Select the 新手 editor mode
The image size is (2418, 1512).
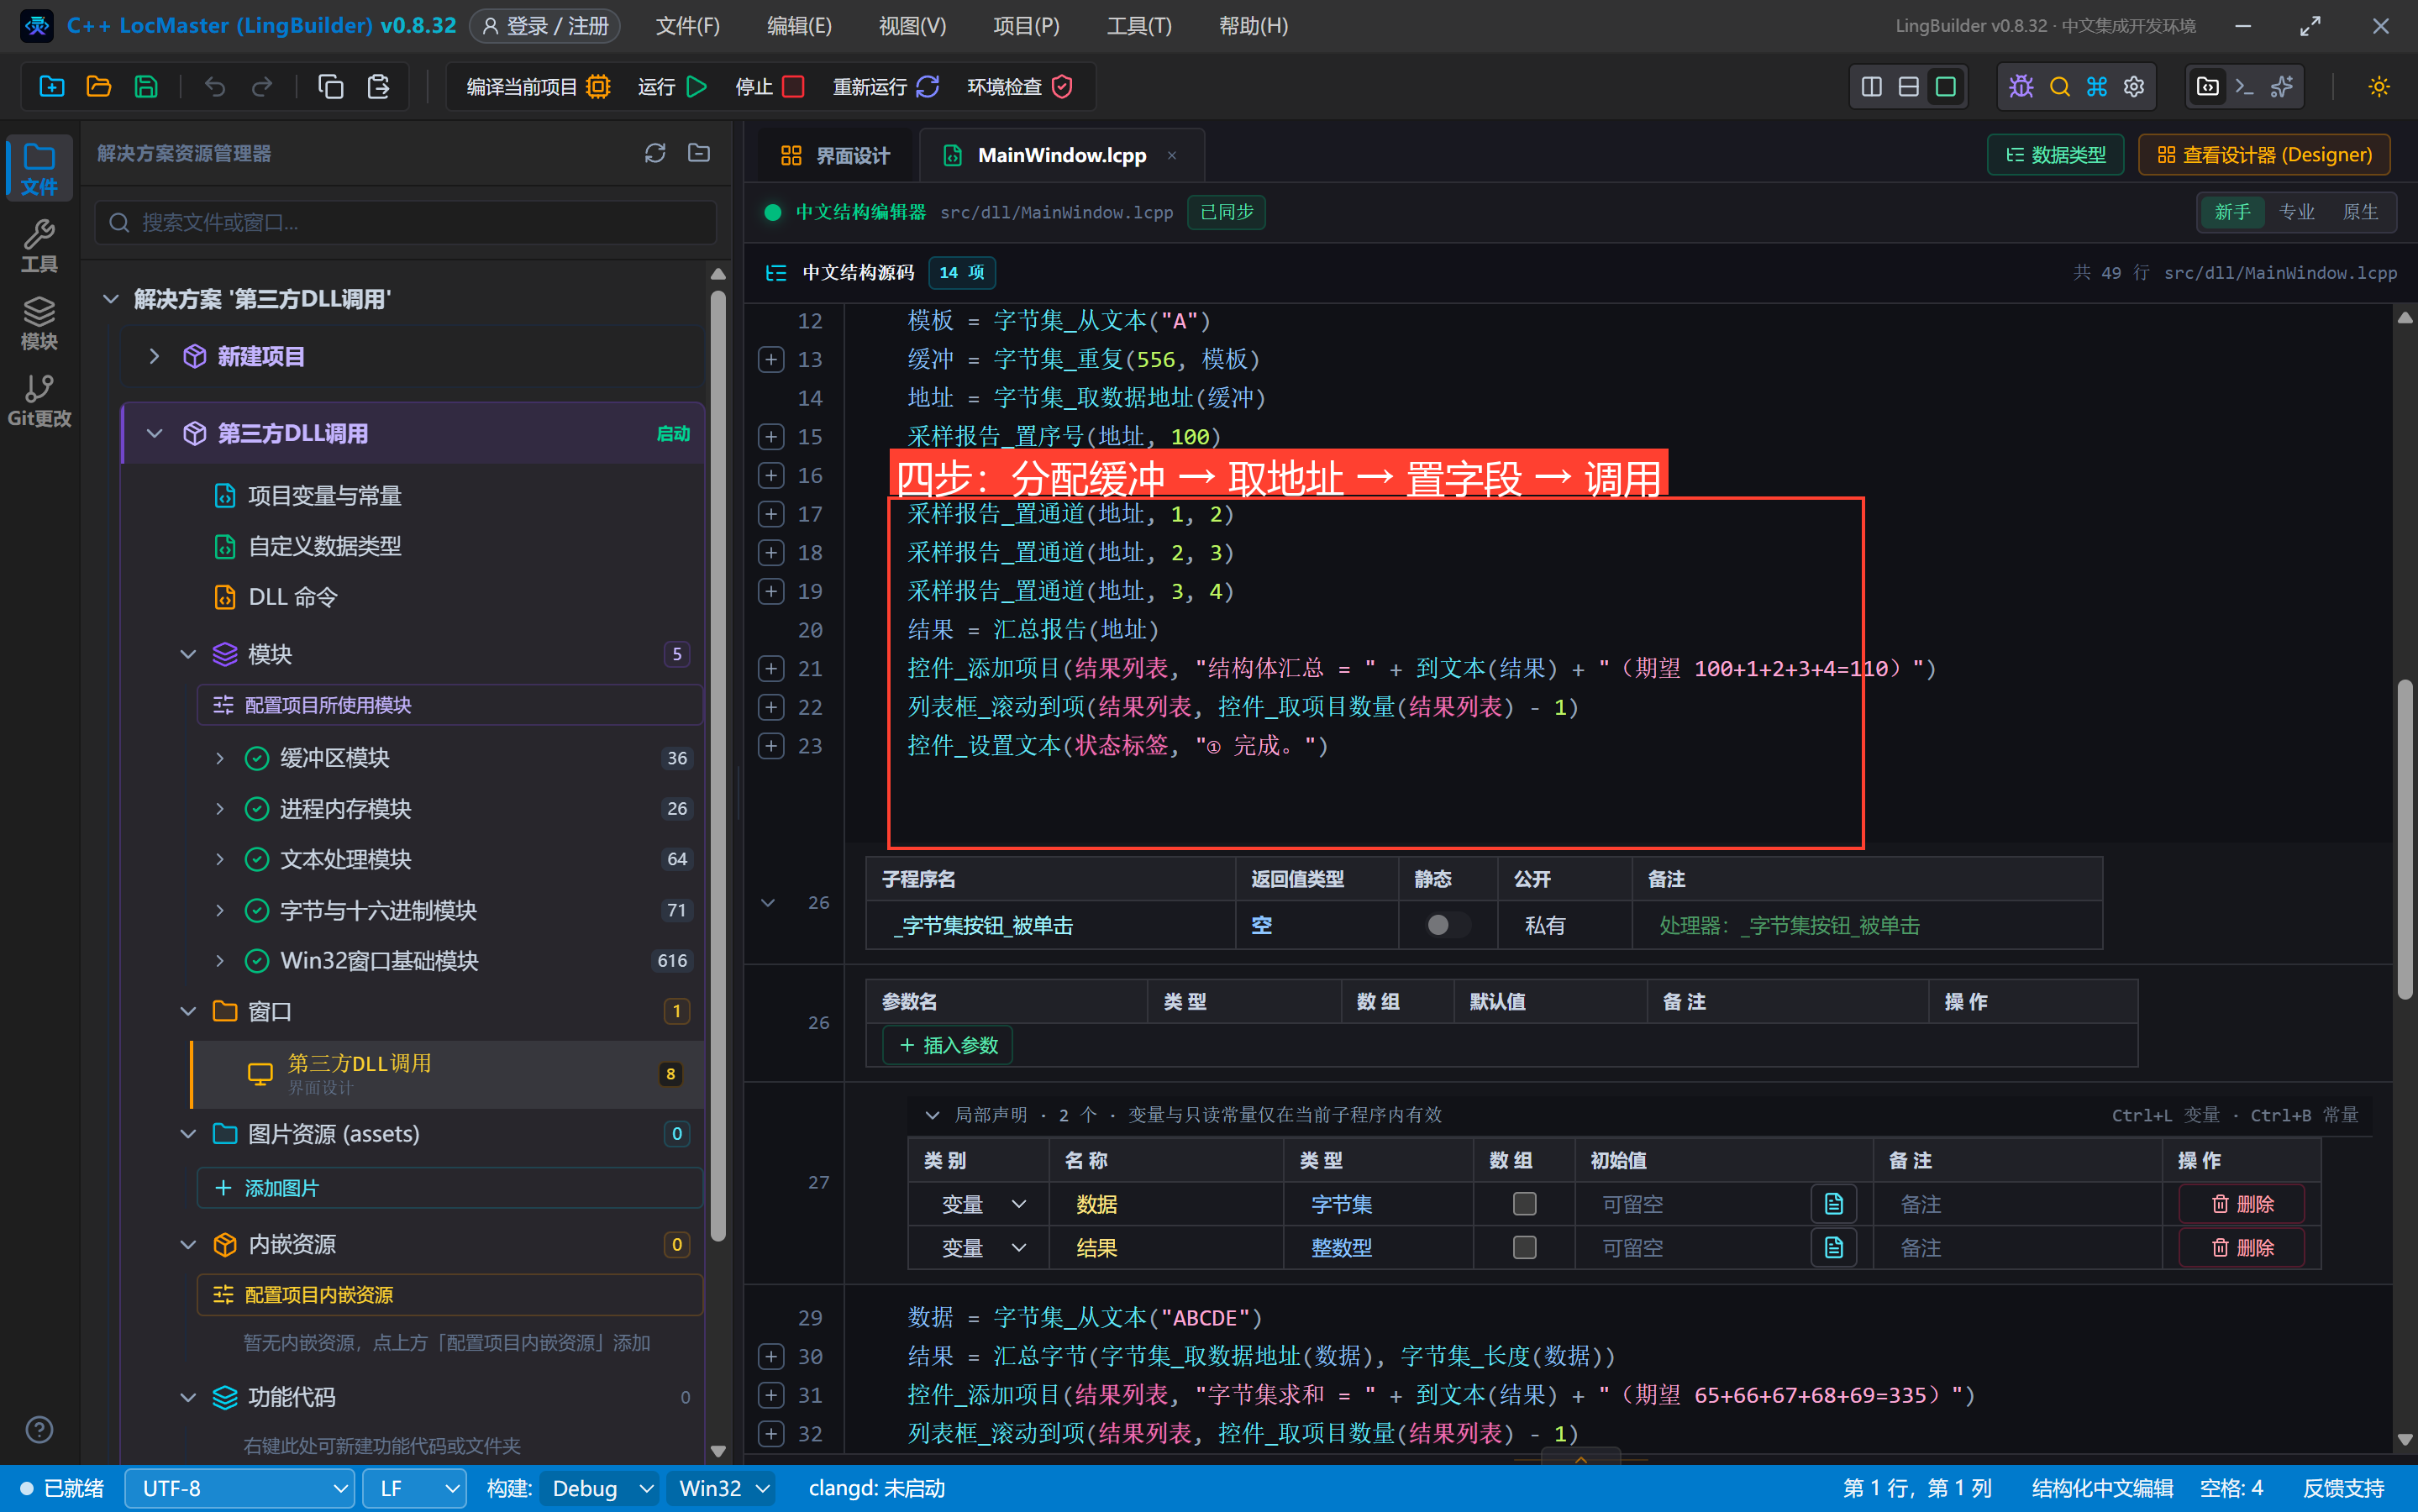click(2232, 212)
